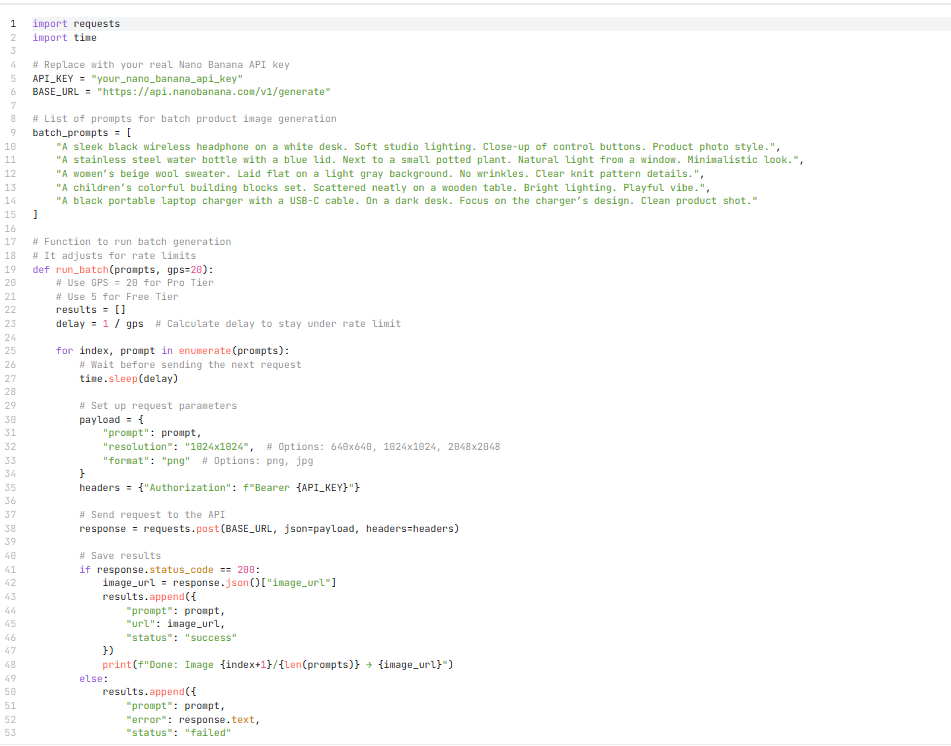Click the 'time.sleep(delay)' statement
951x746 pixels.
tap(129, 378)
